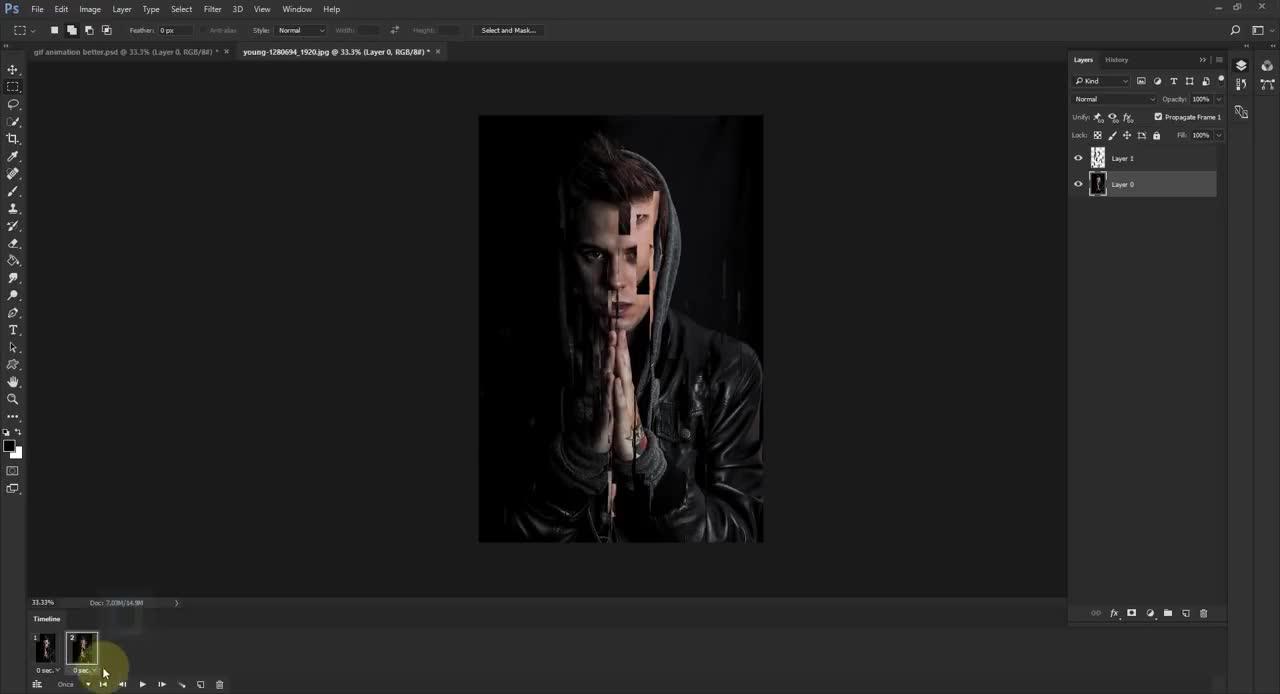Play the frame animation

142,685
